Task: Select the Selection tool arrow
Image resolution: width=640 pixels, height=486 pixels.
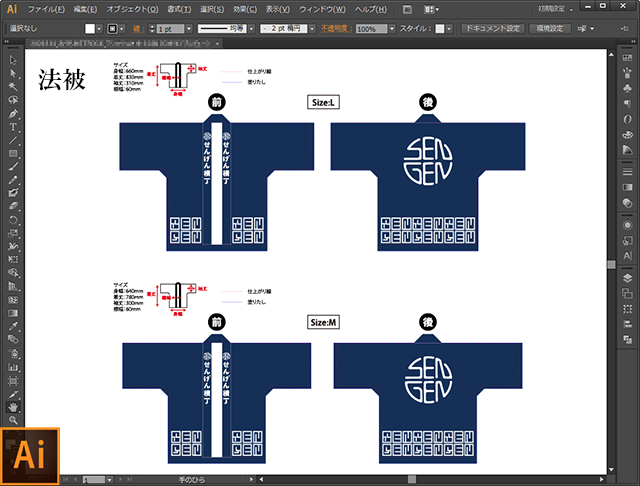Action: click(x=13, y=60)
